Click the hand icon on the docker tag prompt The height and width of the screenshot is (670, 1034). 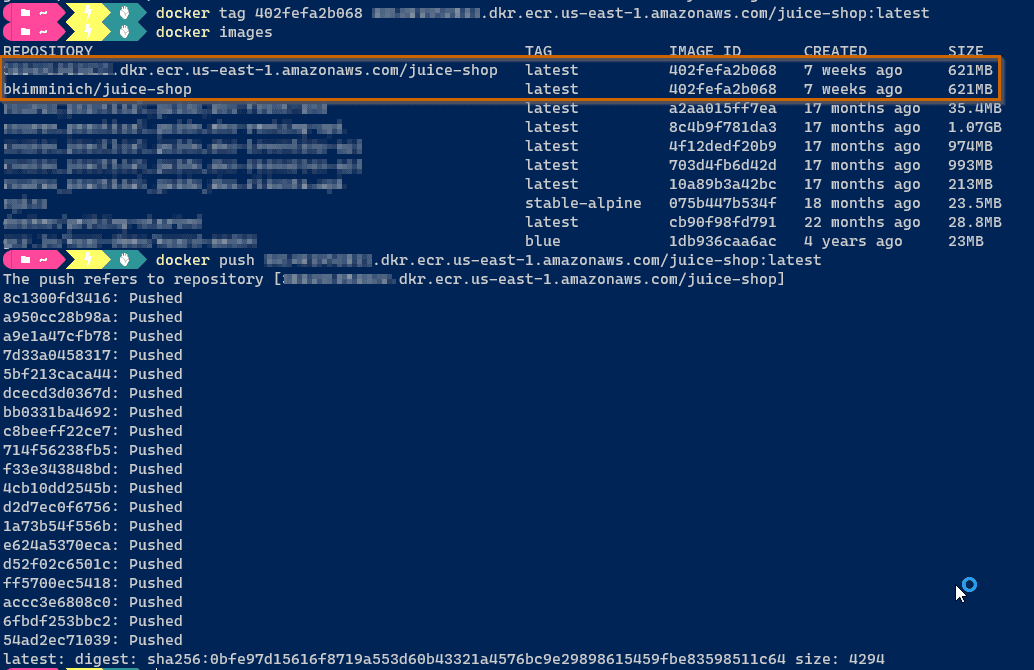point(125,13)
